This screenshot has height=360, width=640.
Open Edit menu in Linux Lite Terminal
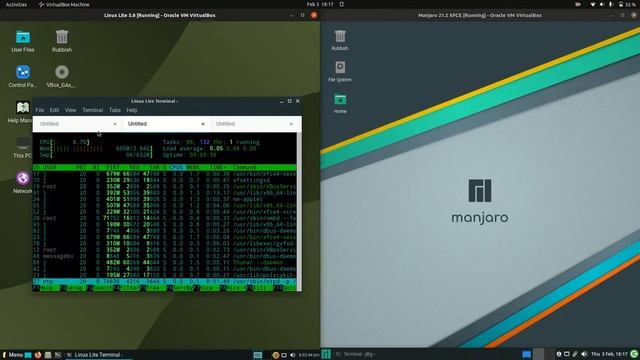[54, 110]
